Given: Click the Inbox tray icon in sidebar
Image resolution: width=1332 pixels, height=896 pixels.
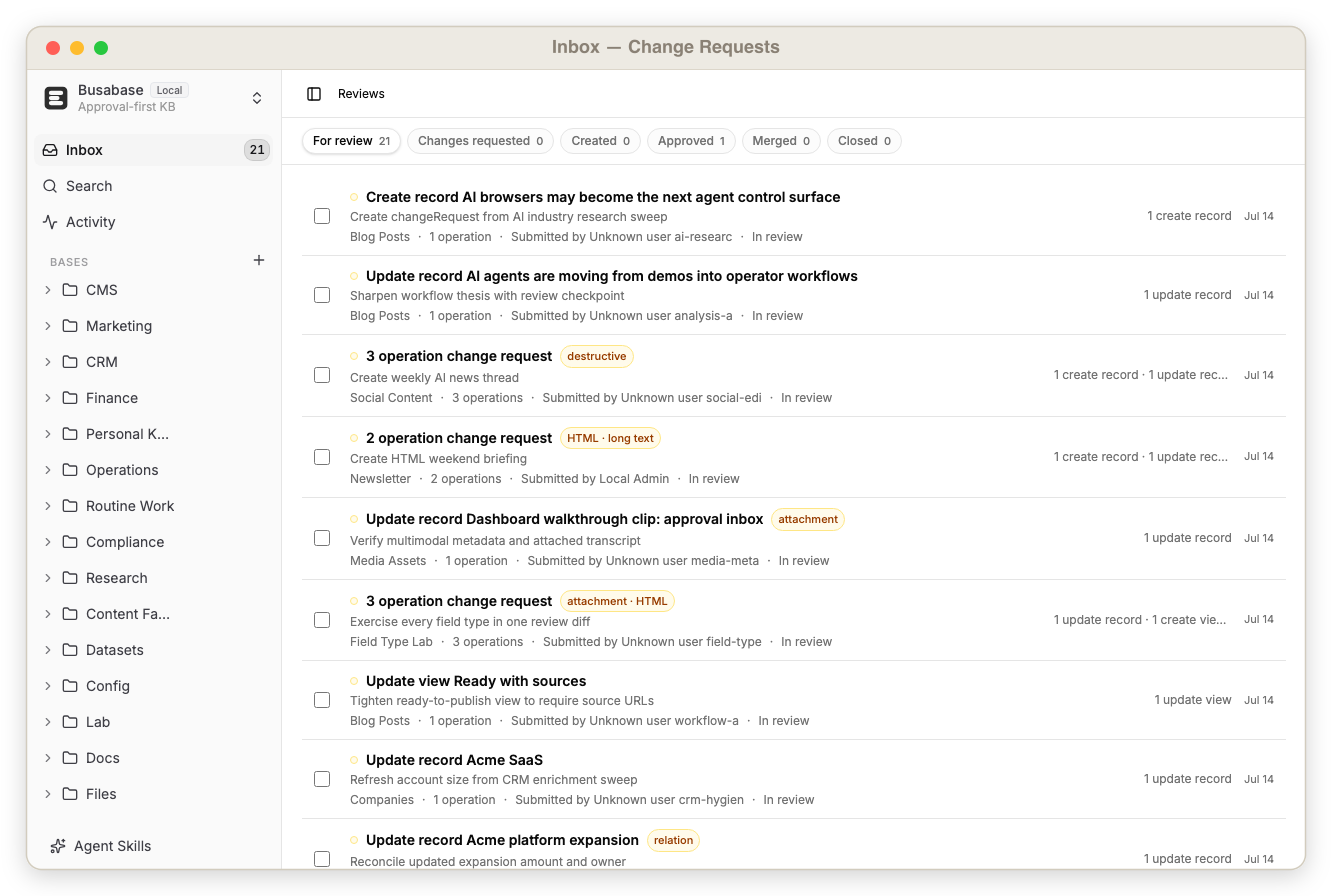Looking at the screenshot, I should 50,150.
